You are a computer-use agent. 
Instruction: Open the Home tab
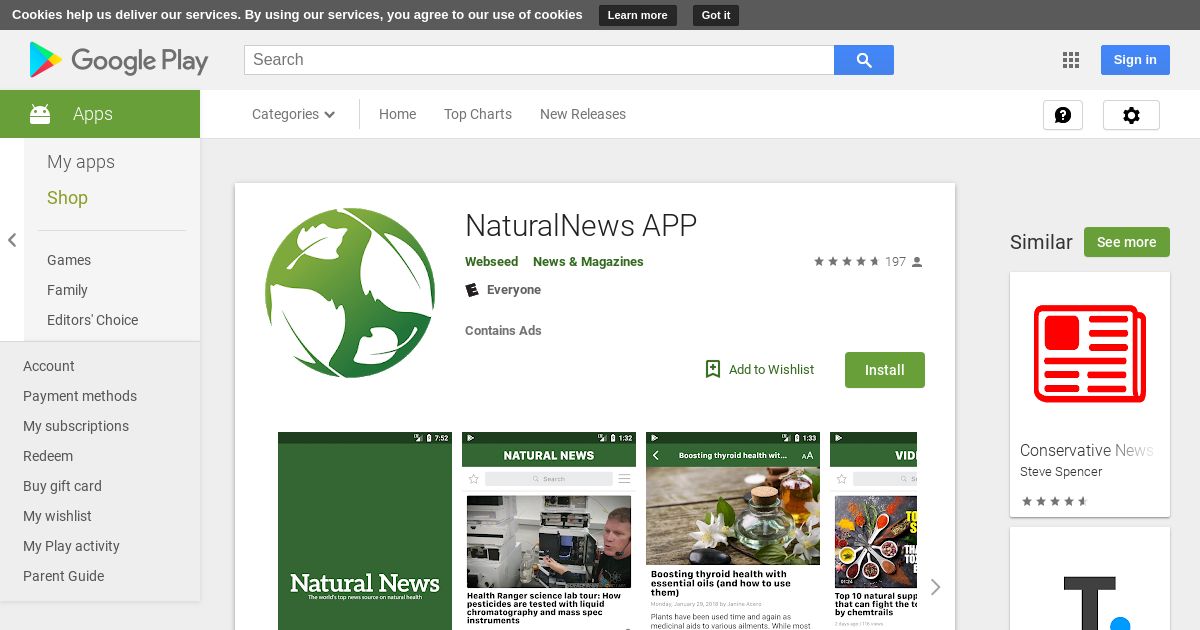(397, 114)
